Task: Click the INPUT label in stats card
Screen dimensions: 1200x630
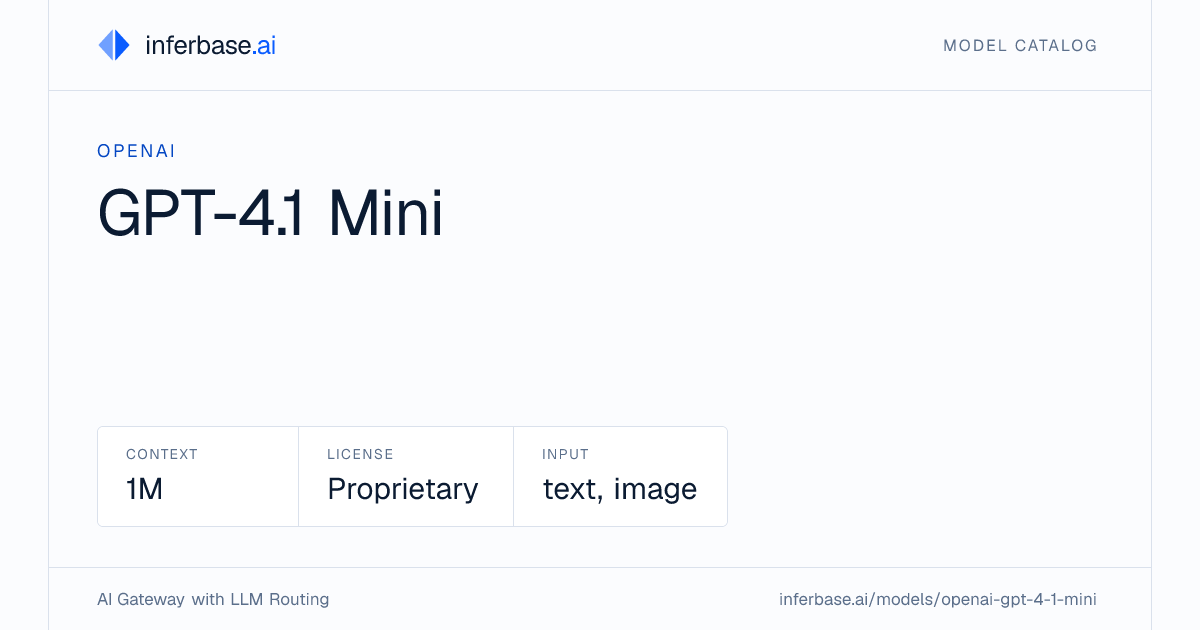Action: (565, 454)
